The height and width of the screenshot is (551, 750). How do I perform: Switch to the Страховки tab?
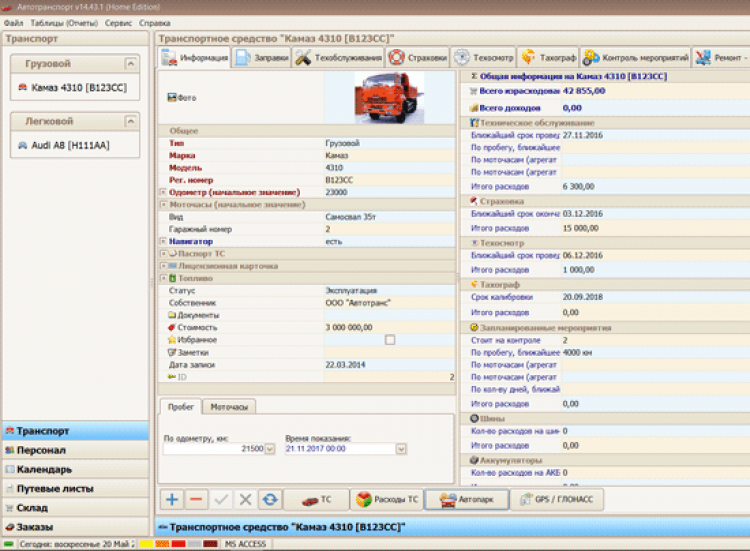pos(418,58)
